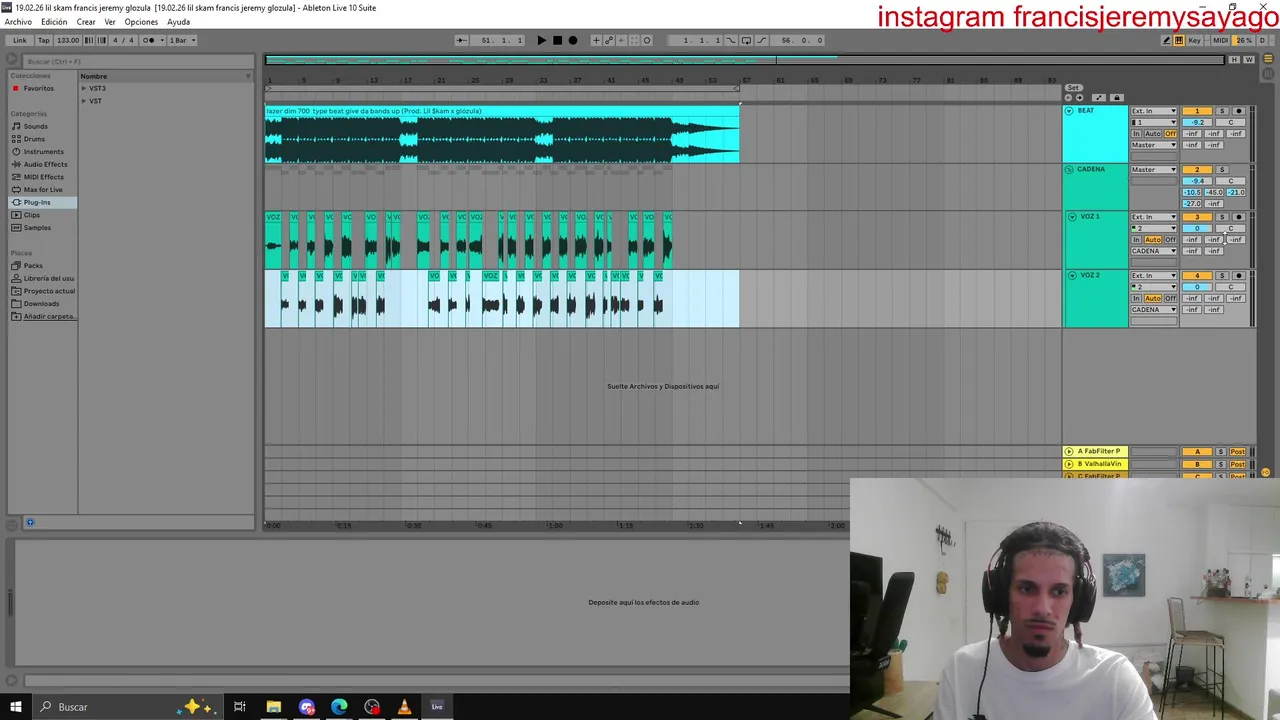The height and width of the screenshot is (720, 1280).
Task: Toggle Automation Mode icon near Set
Action: coord(1099,98)
